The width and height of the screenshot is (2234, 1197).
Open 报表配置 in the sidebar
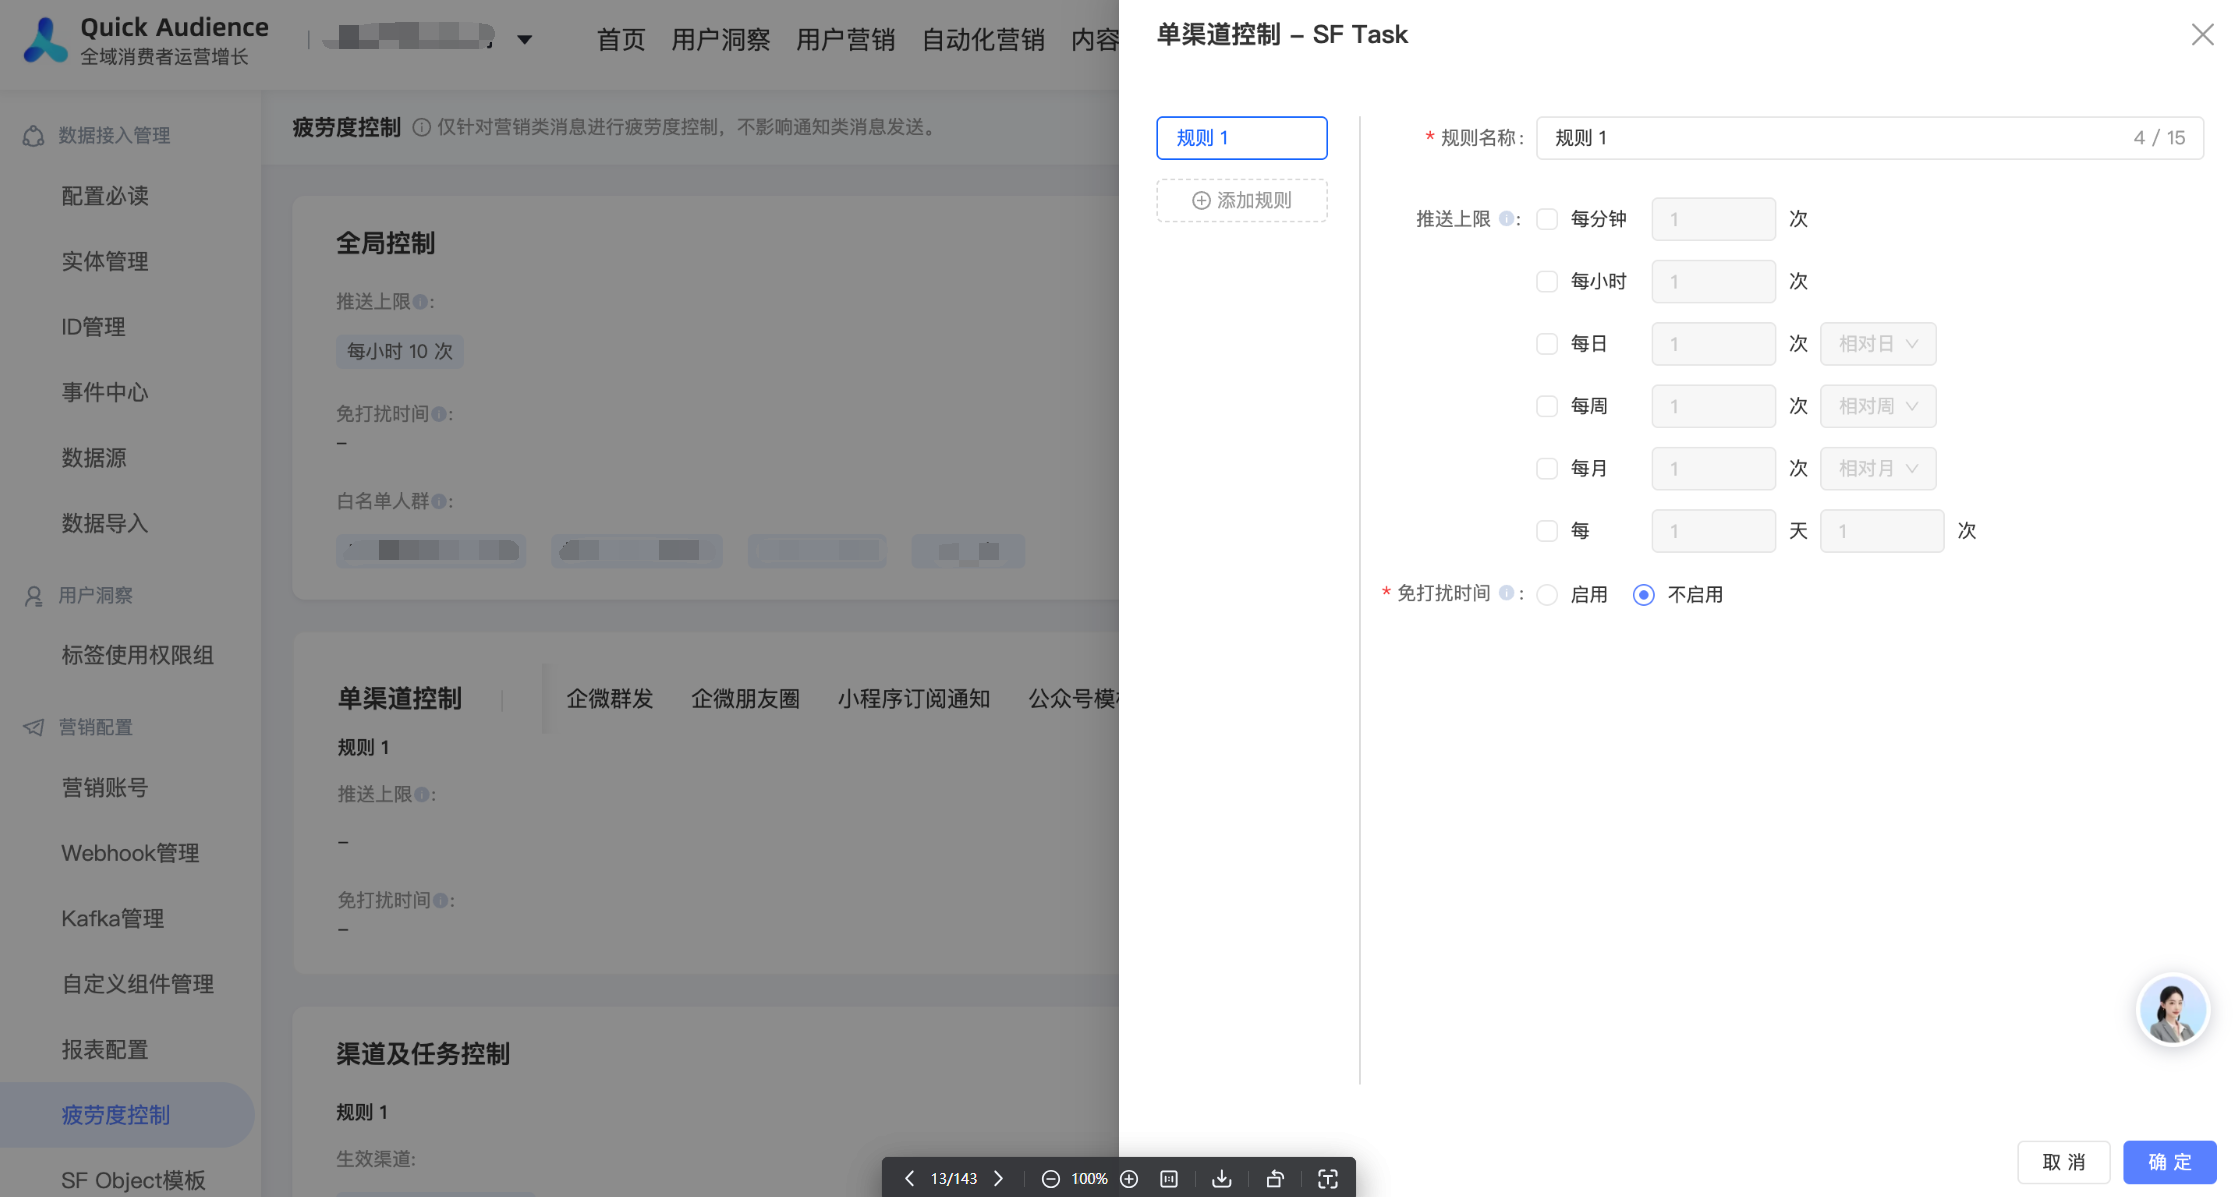coord(105,1050)
